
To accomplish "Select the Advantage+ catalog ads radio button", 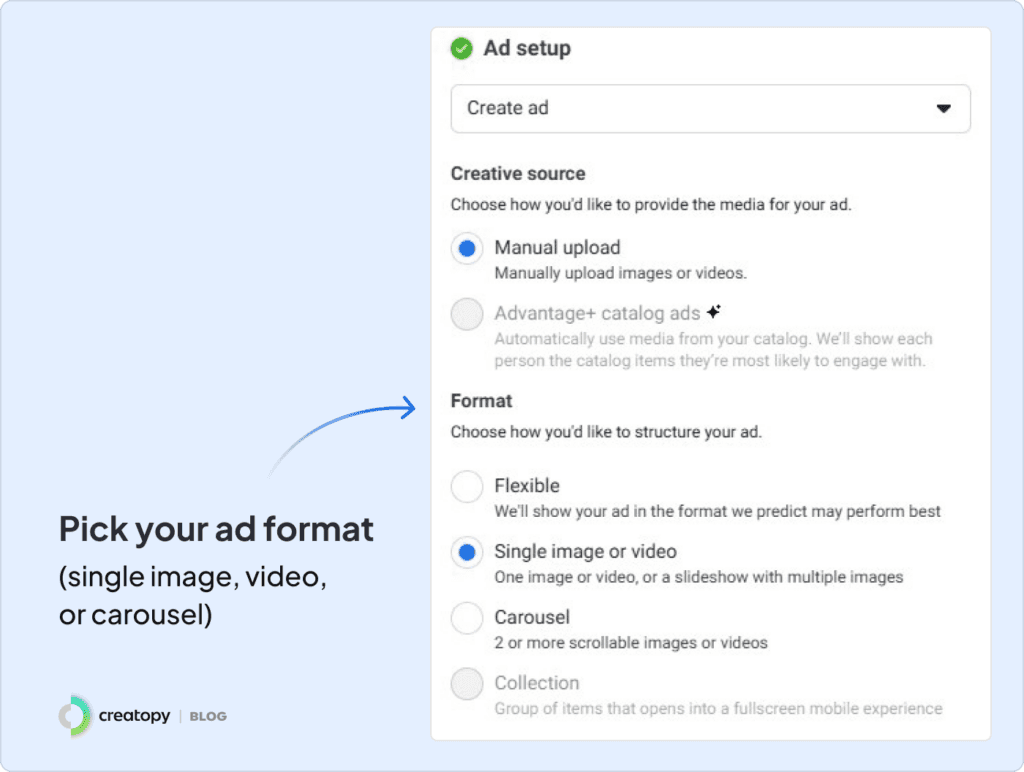I will pyautogui.click(x=467, y=314).
